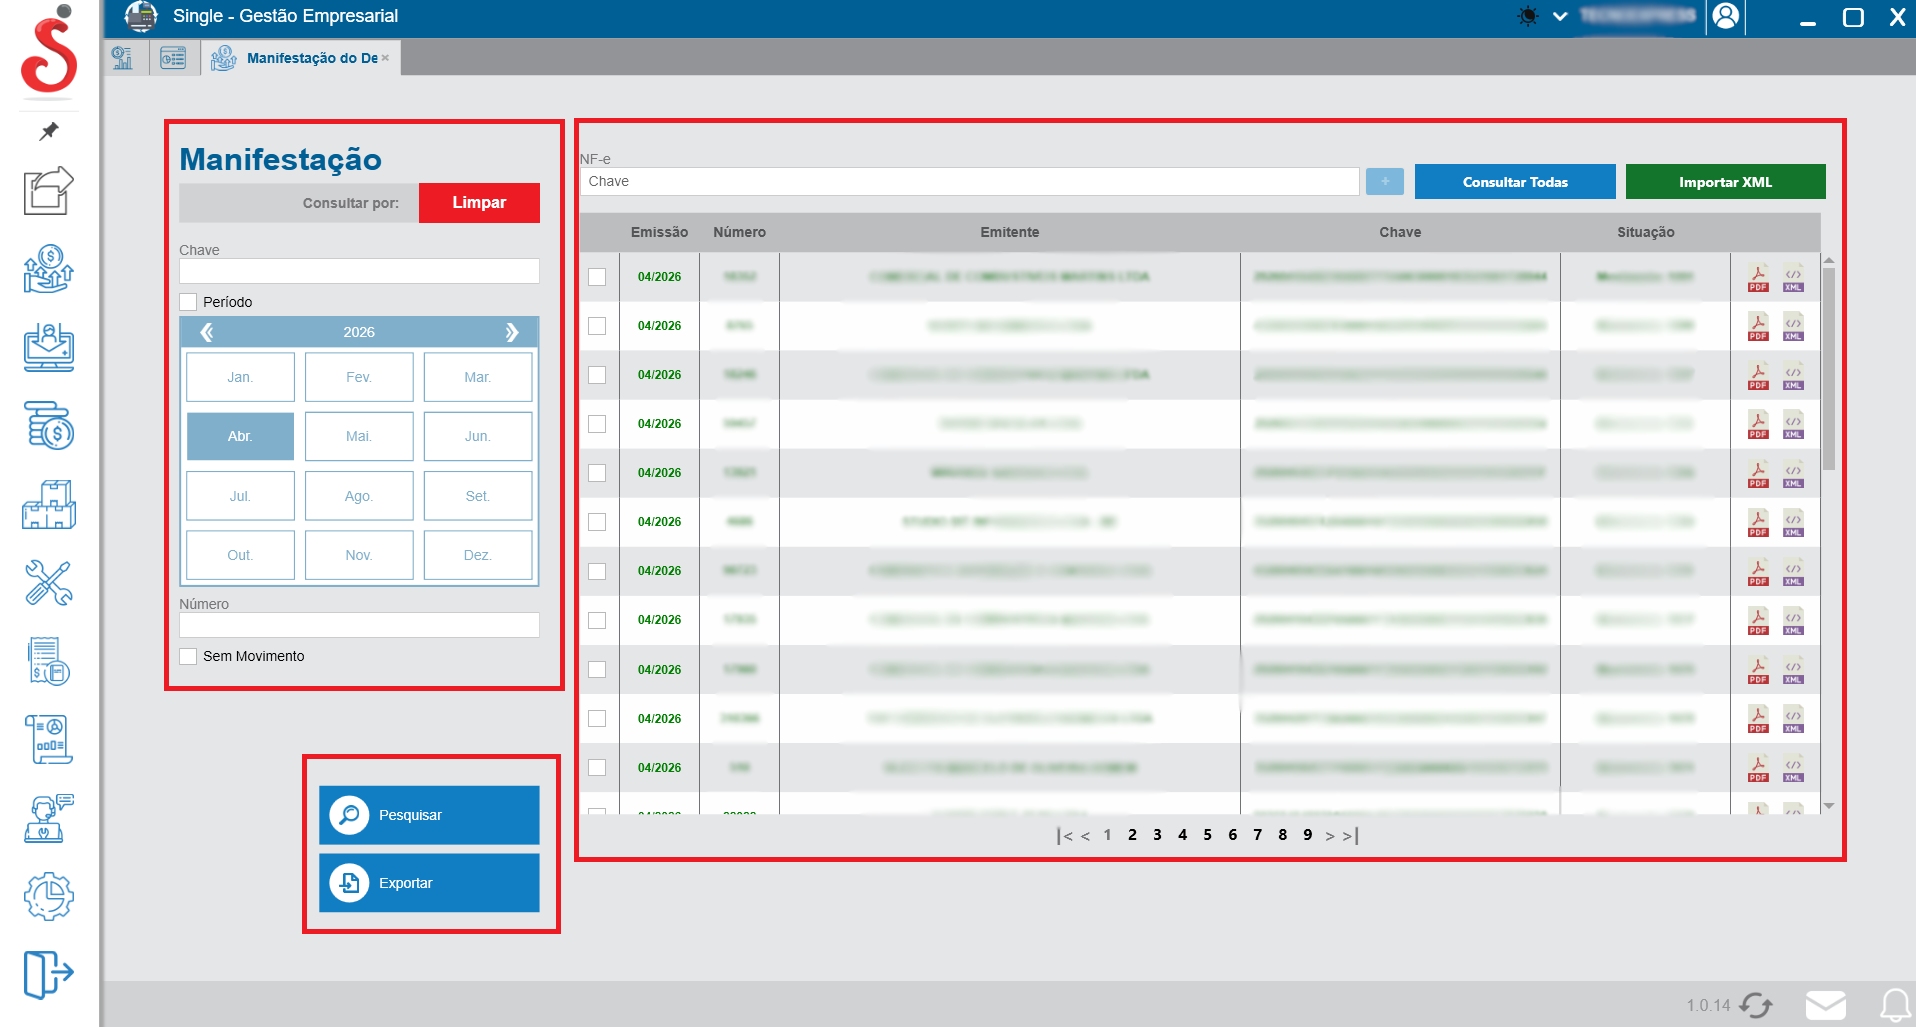1916x1027 pixels.
Task: Click the notification bell icon
Action: (x=1894, y=1005)
